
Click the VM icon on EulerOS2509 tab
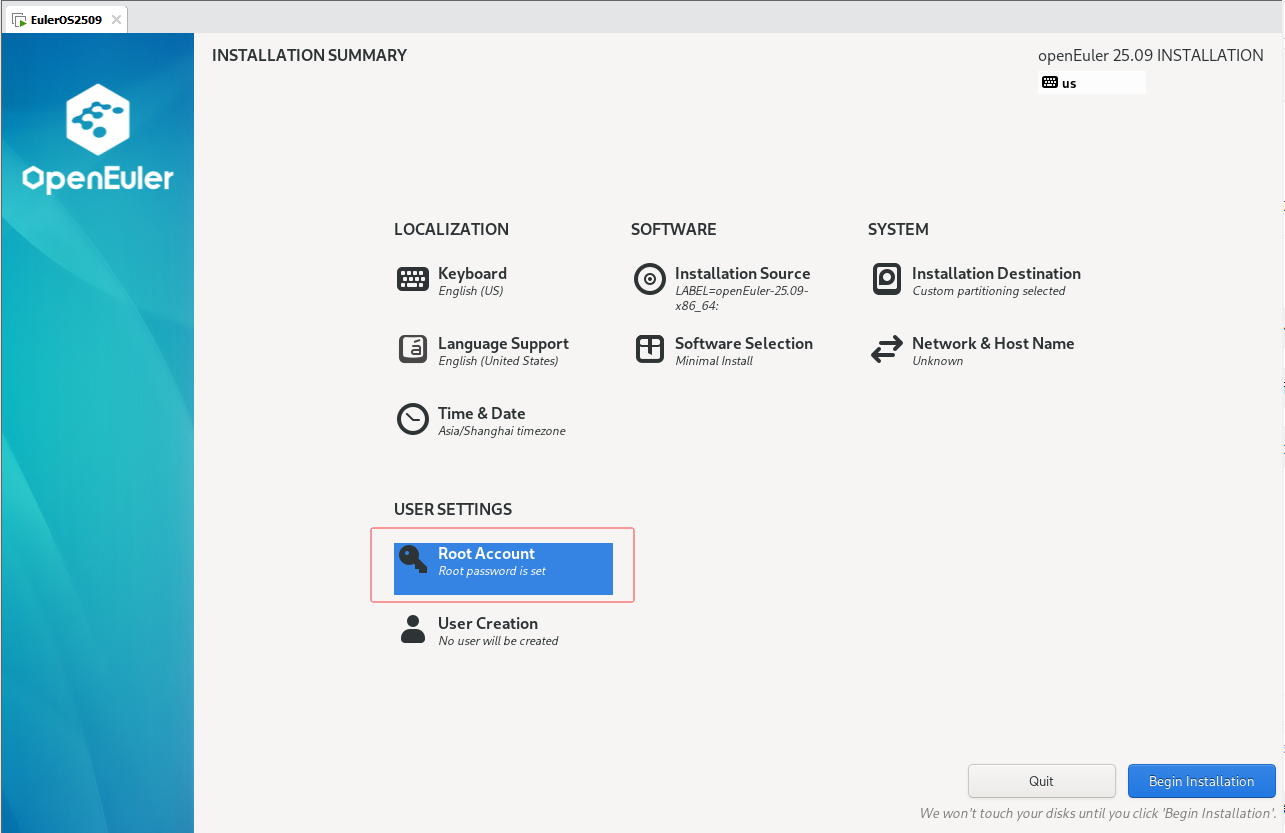pos(19,19)
